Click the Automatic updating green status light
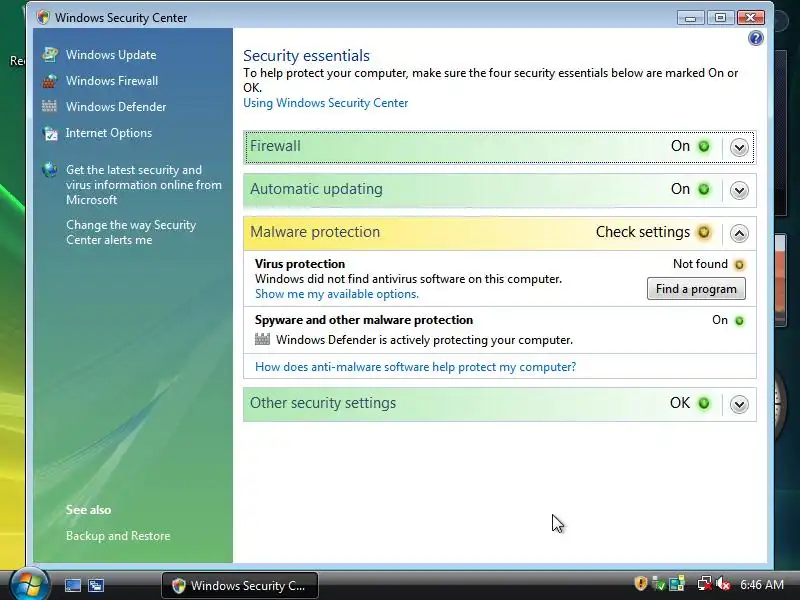The height and width of the screenshot is (600, 800). [704, 189]
